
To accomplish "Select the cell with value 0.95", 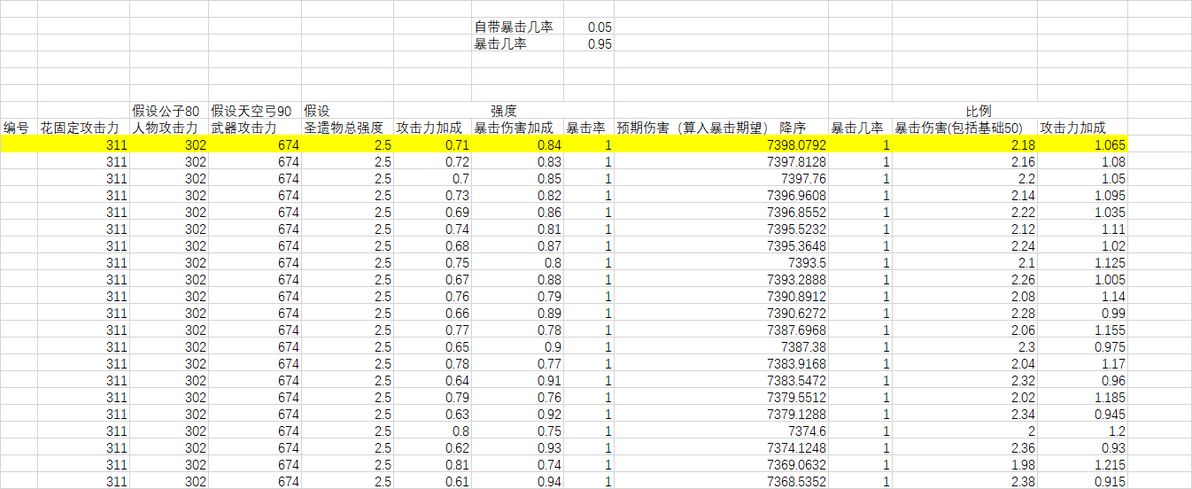I will pyautogui.click(x=589, y=44).
